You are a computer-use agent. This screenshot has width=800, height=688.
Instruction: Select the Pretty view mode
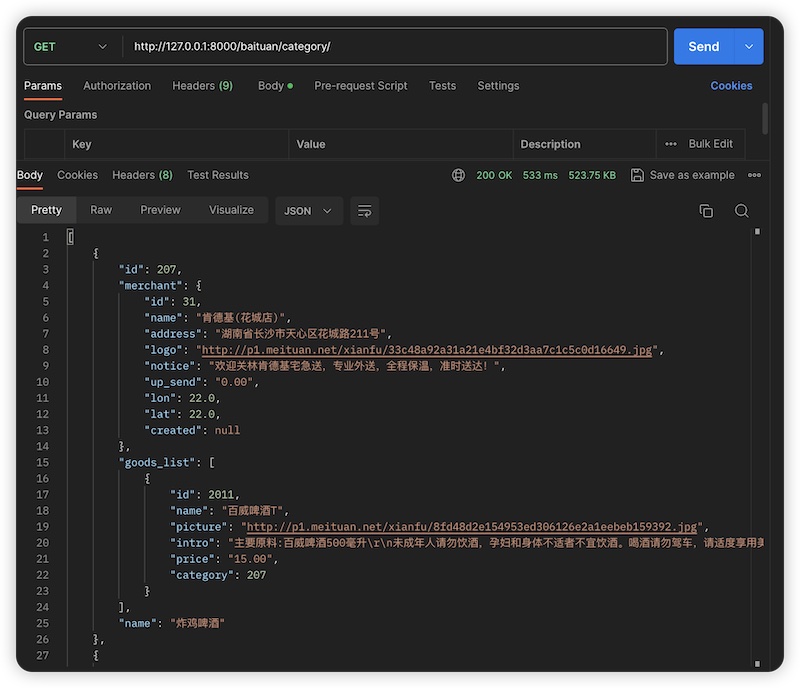tap(46, 210)
